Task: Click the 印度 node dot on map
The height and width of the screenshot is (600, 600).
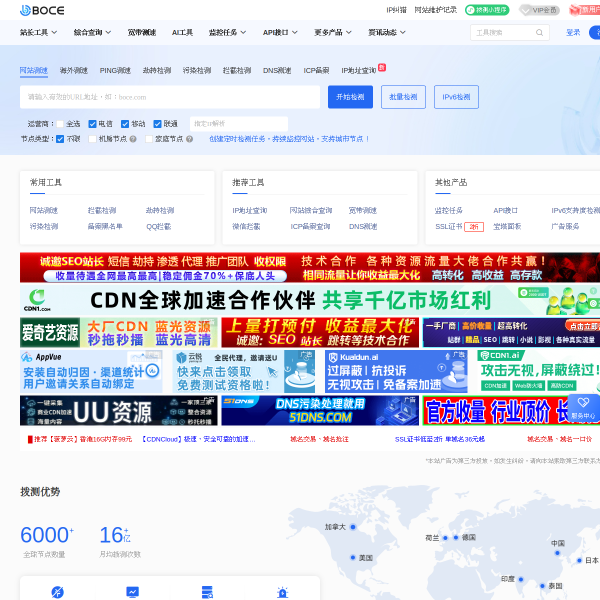Action: pos(520,579)
